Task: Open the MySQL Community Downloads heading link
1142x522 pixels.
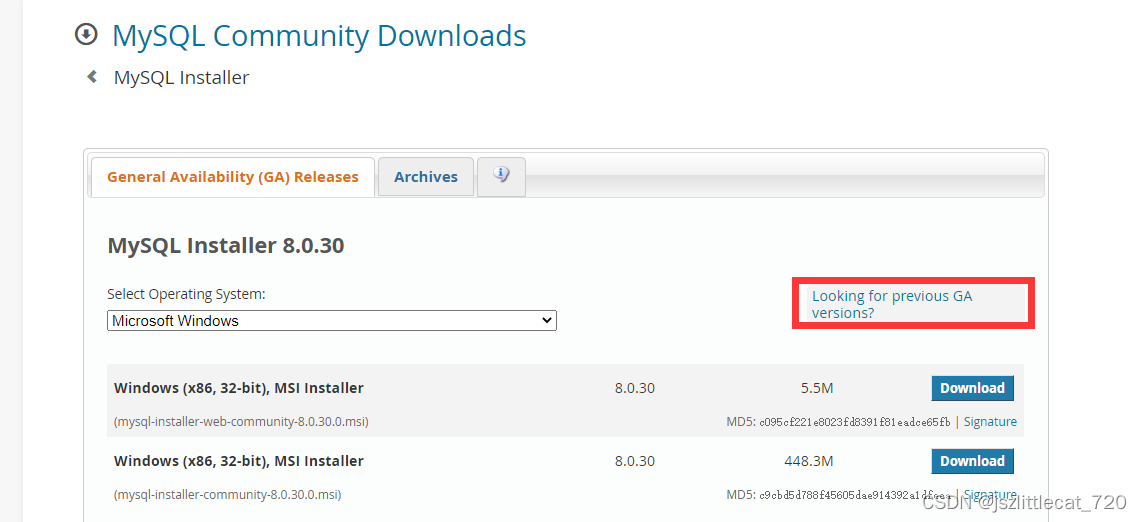Action: [x=319, y=36]
